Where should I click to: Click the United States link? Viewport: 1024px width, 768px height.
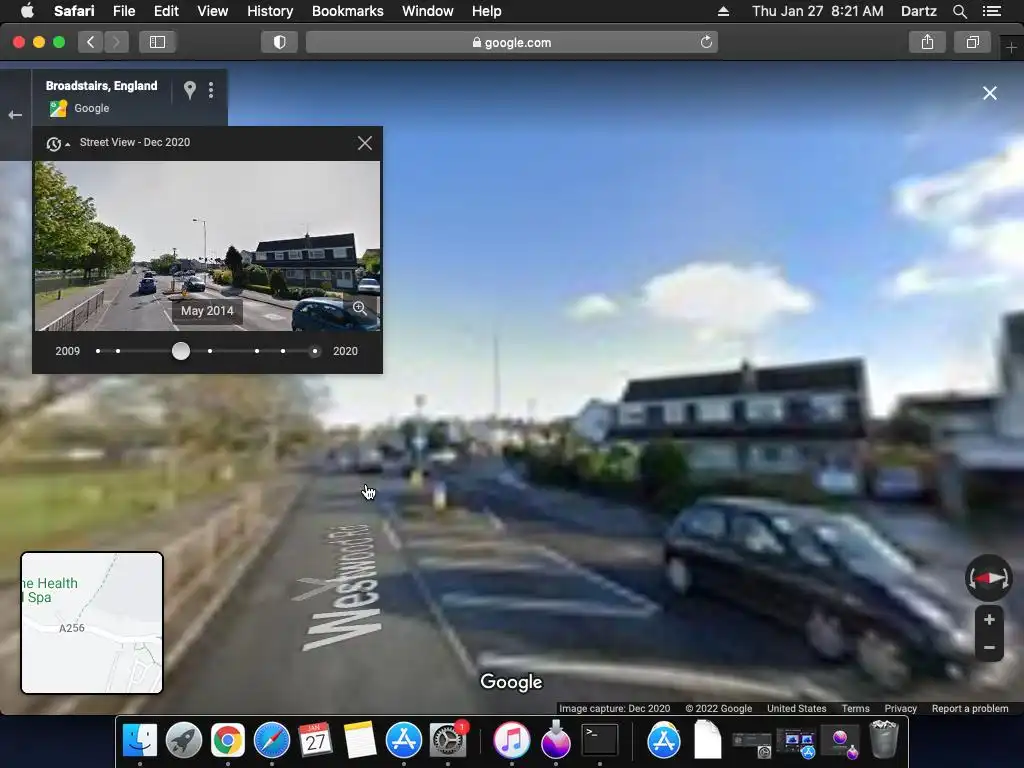coord(796,709)
